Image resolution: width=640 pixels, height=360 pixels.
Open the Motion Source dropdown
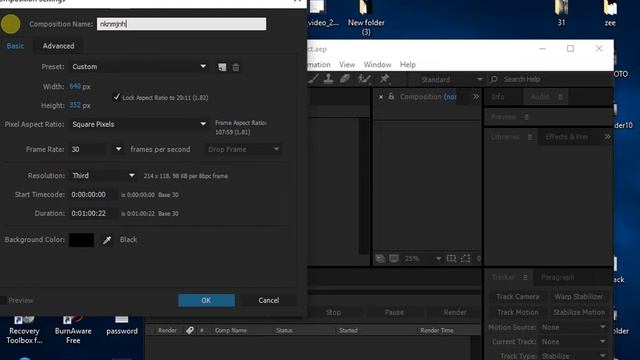coord(573,327)
